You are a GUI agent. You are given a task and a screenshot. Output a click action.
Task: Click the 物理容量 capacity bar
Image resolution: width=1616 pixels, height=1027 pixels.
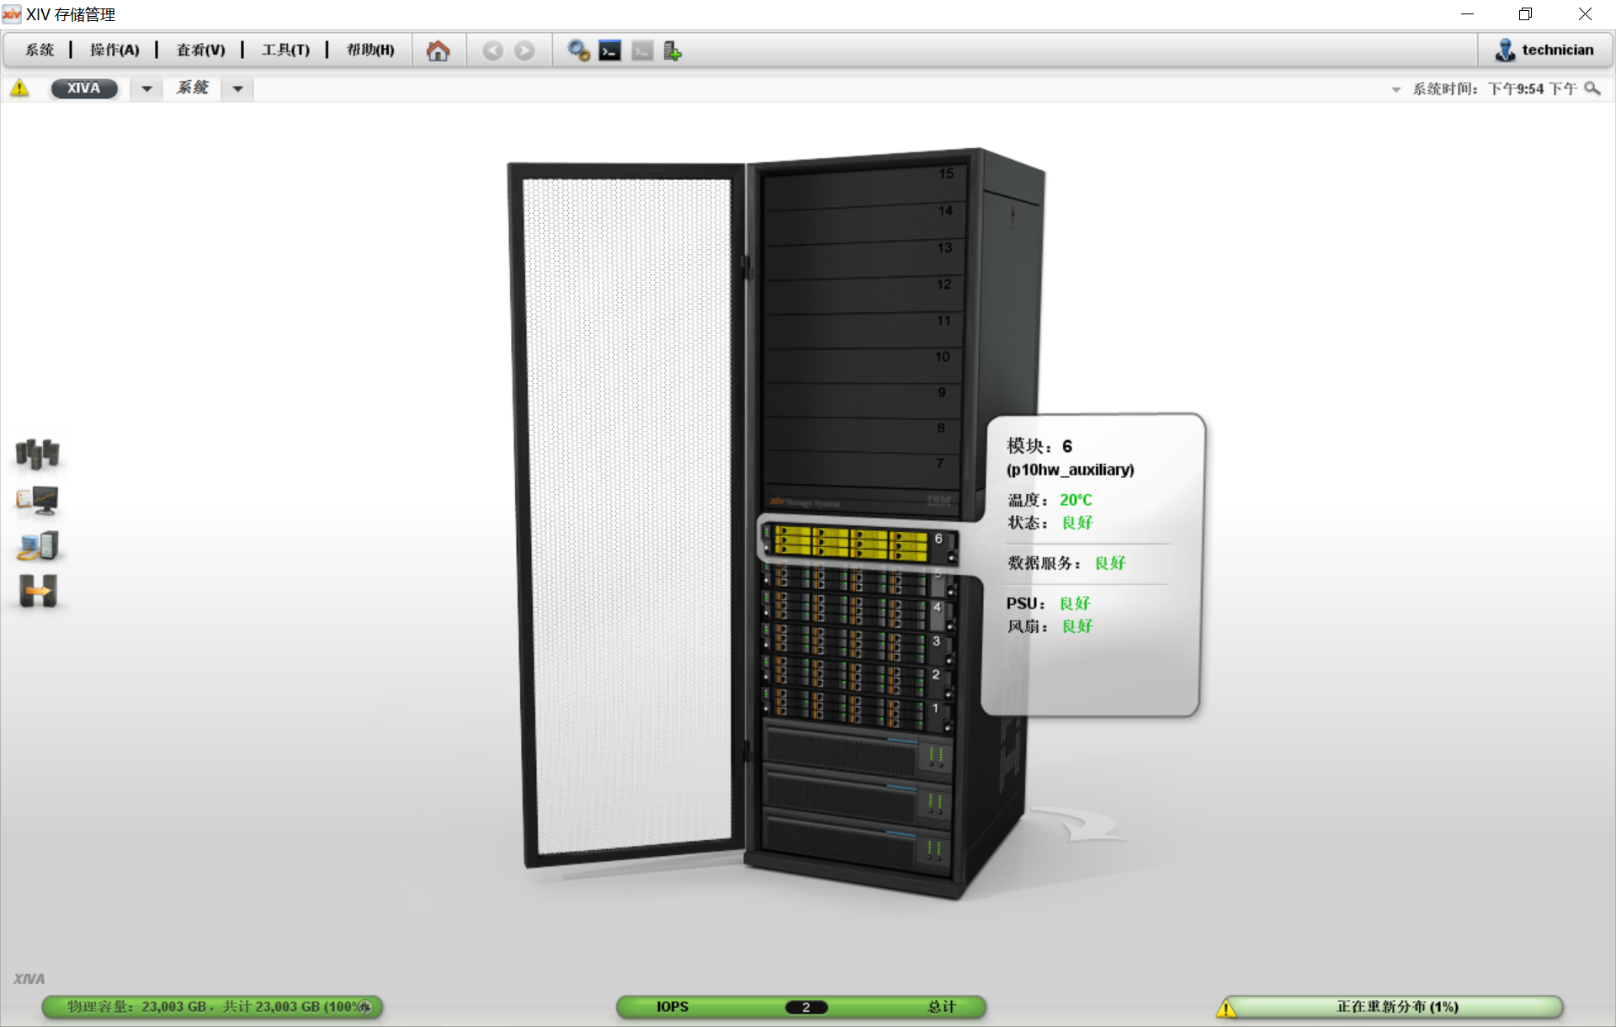pos(212,1007)
